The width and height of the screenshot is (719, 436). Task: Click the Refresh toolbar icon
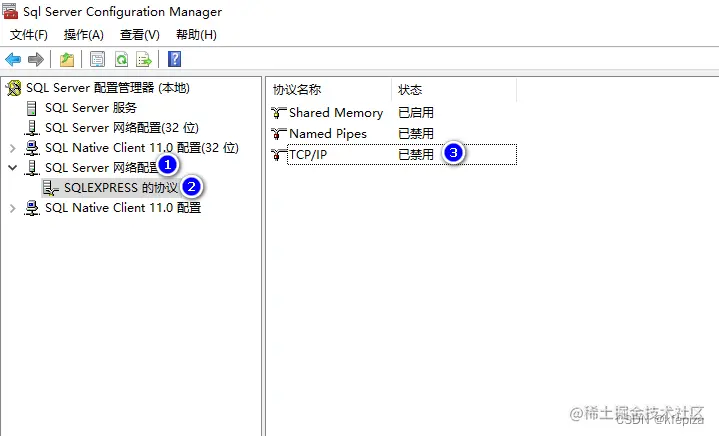pos(121,59)
